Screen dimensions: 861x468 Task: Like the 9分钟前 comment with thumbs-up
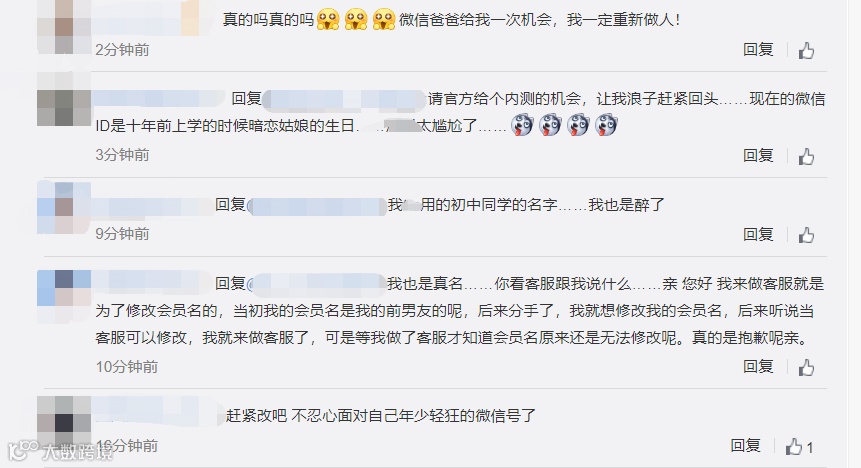[x=806, y=235]
